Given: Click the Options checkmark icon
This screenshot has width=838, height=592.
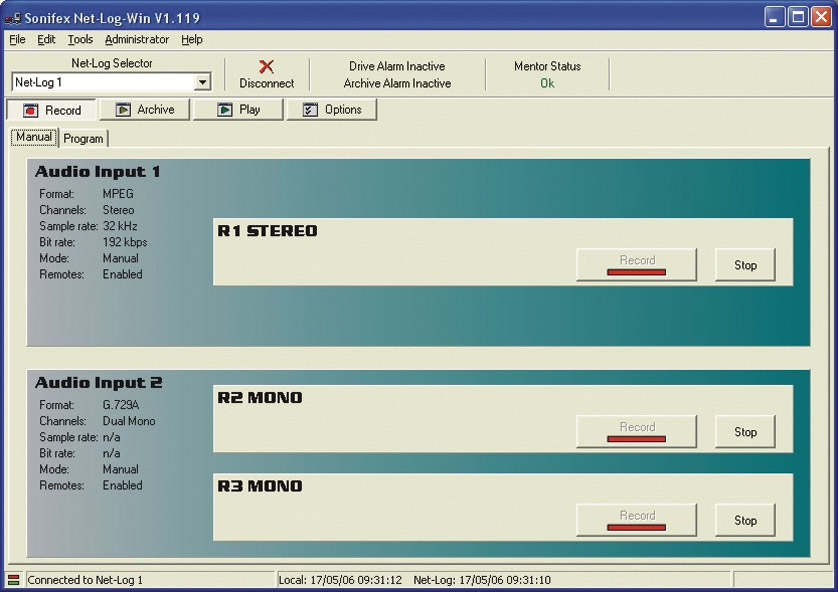Looking at the screenshot, I should coord(309,110).
